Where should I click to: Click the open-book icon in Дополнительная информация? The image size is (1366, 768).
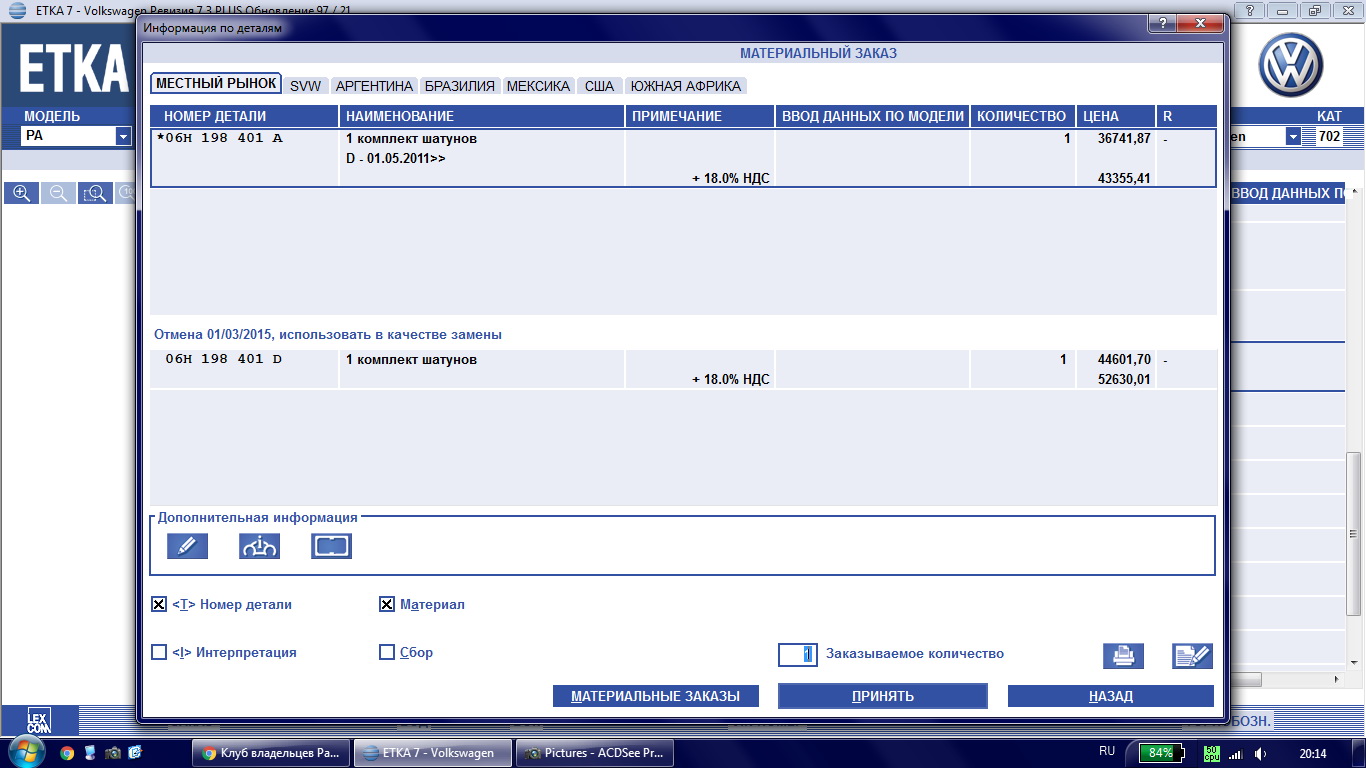point(332,546)
